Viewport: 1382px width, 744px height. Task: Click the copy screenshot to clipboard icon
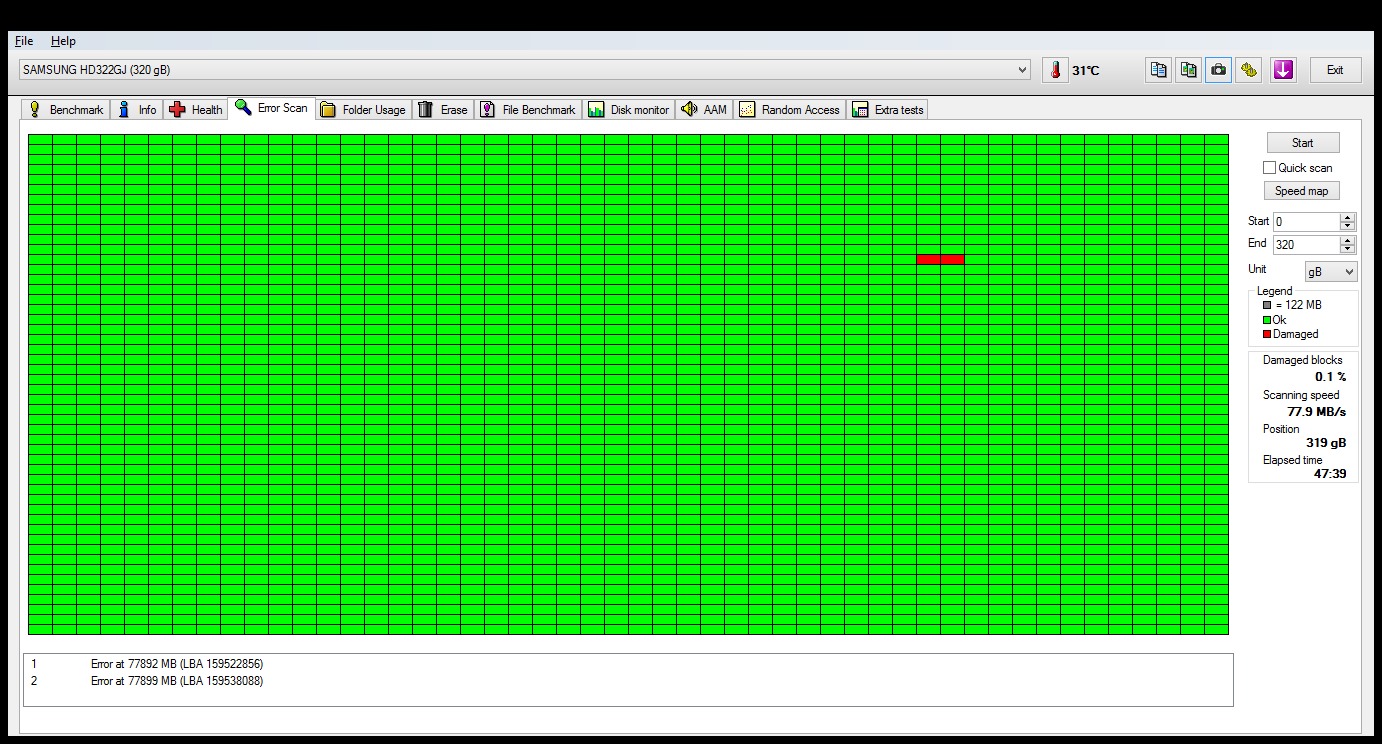1188,70
